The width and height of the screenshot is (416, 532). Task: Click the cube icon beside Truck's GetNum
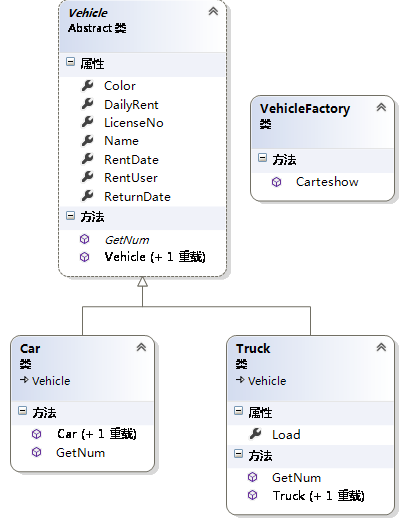(x=252, y=477)
